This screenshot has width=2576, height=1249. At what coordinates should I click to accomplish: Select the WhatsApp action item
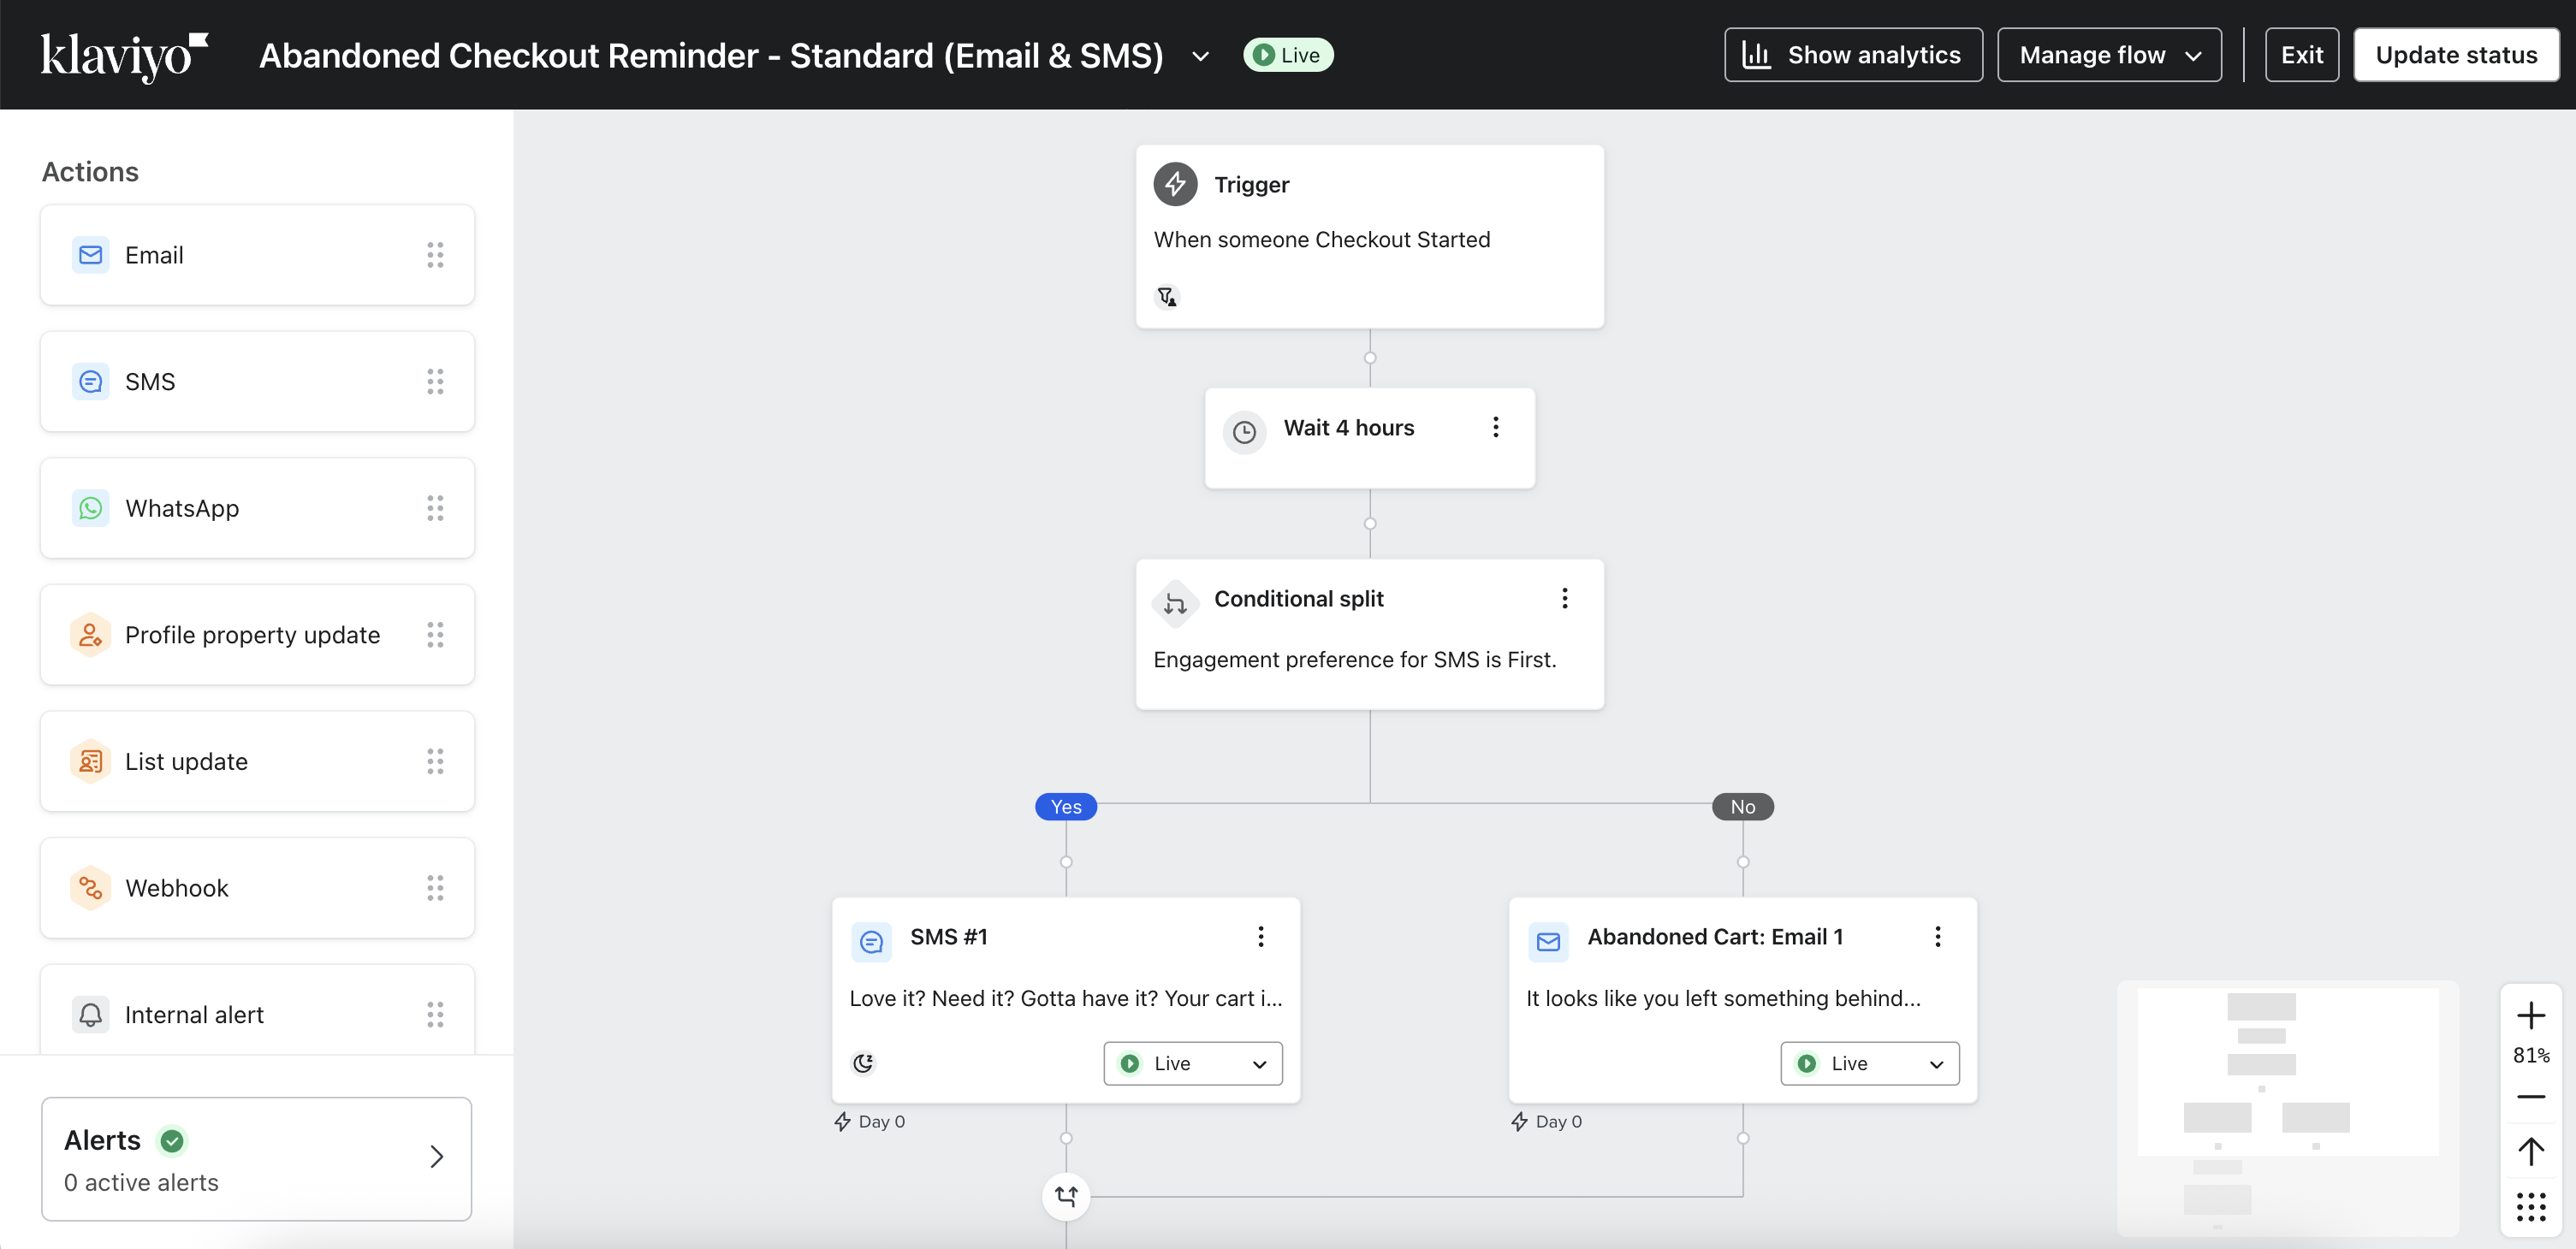click(x=257, y=508)
